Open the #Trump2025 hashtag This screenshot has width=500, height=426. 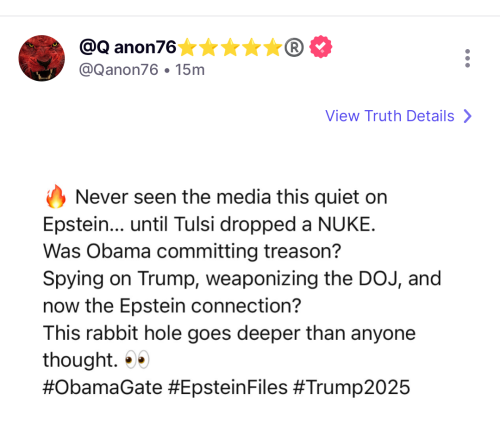tap(352, 387)
